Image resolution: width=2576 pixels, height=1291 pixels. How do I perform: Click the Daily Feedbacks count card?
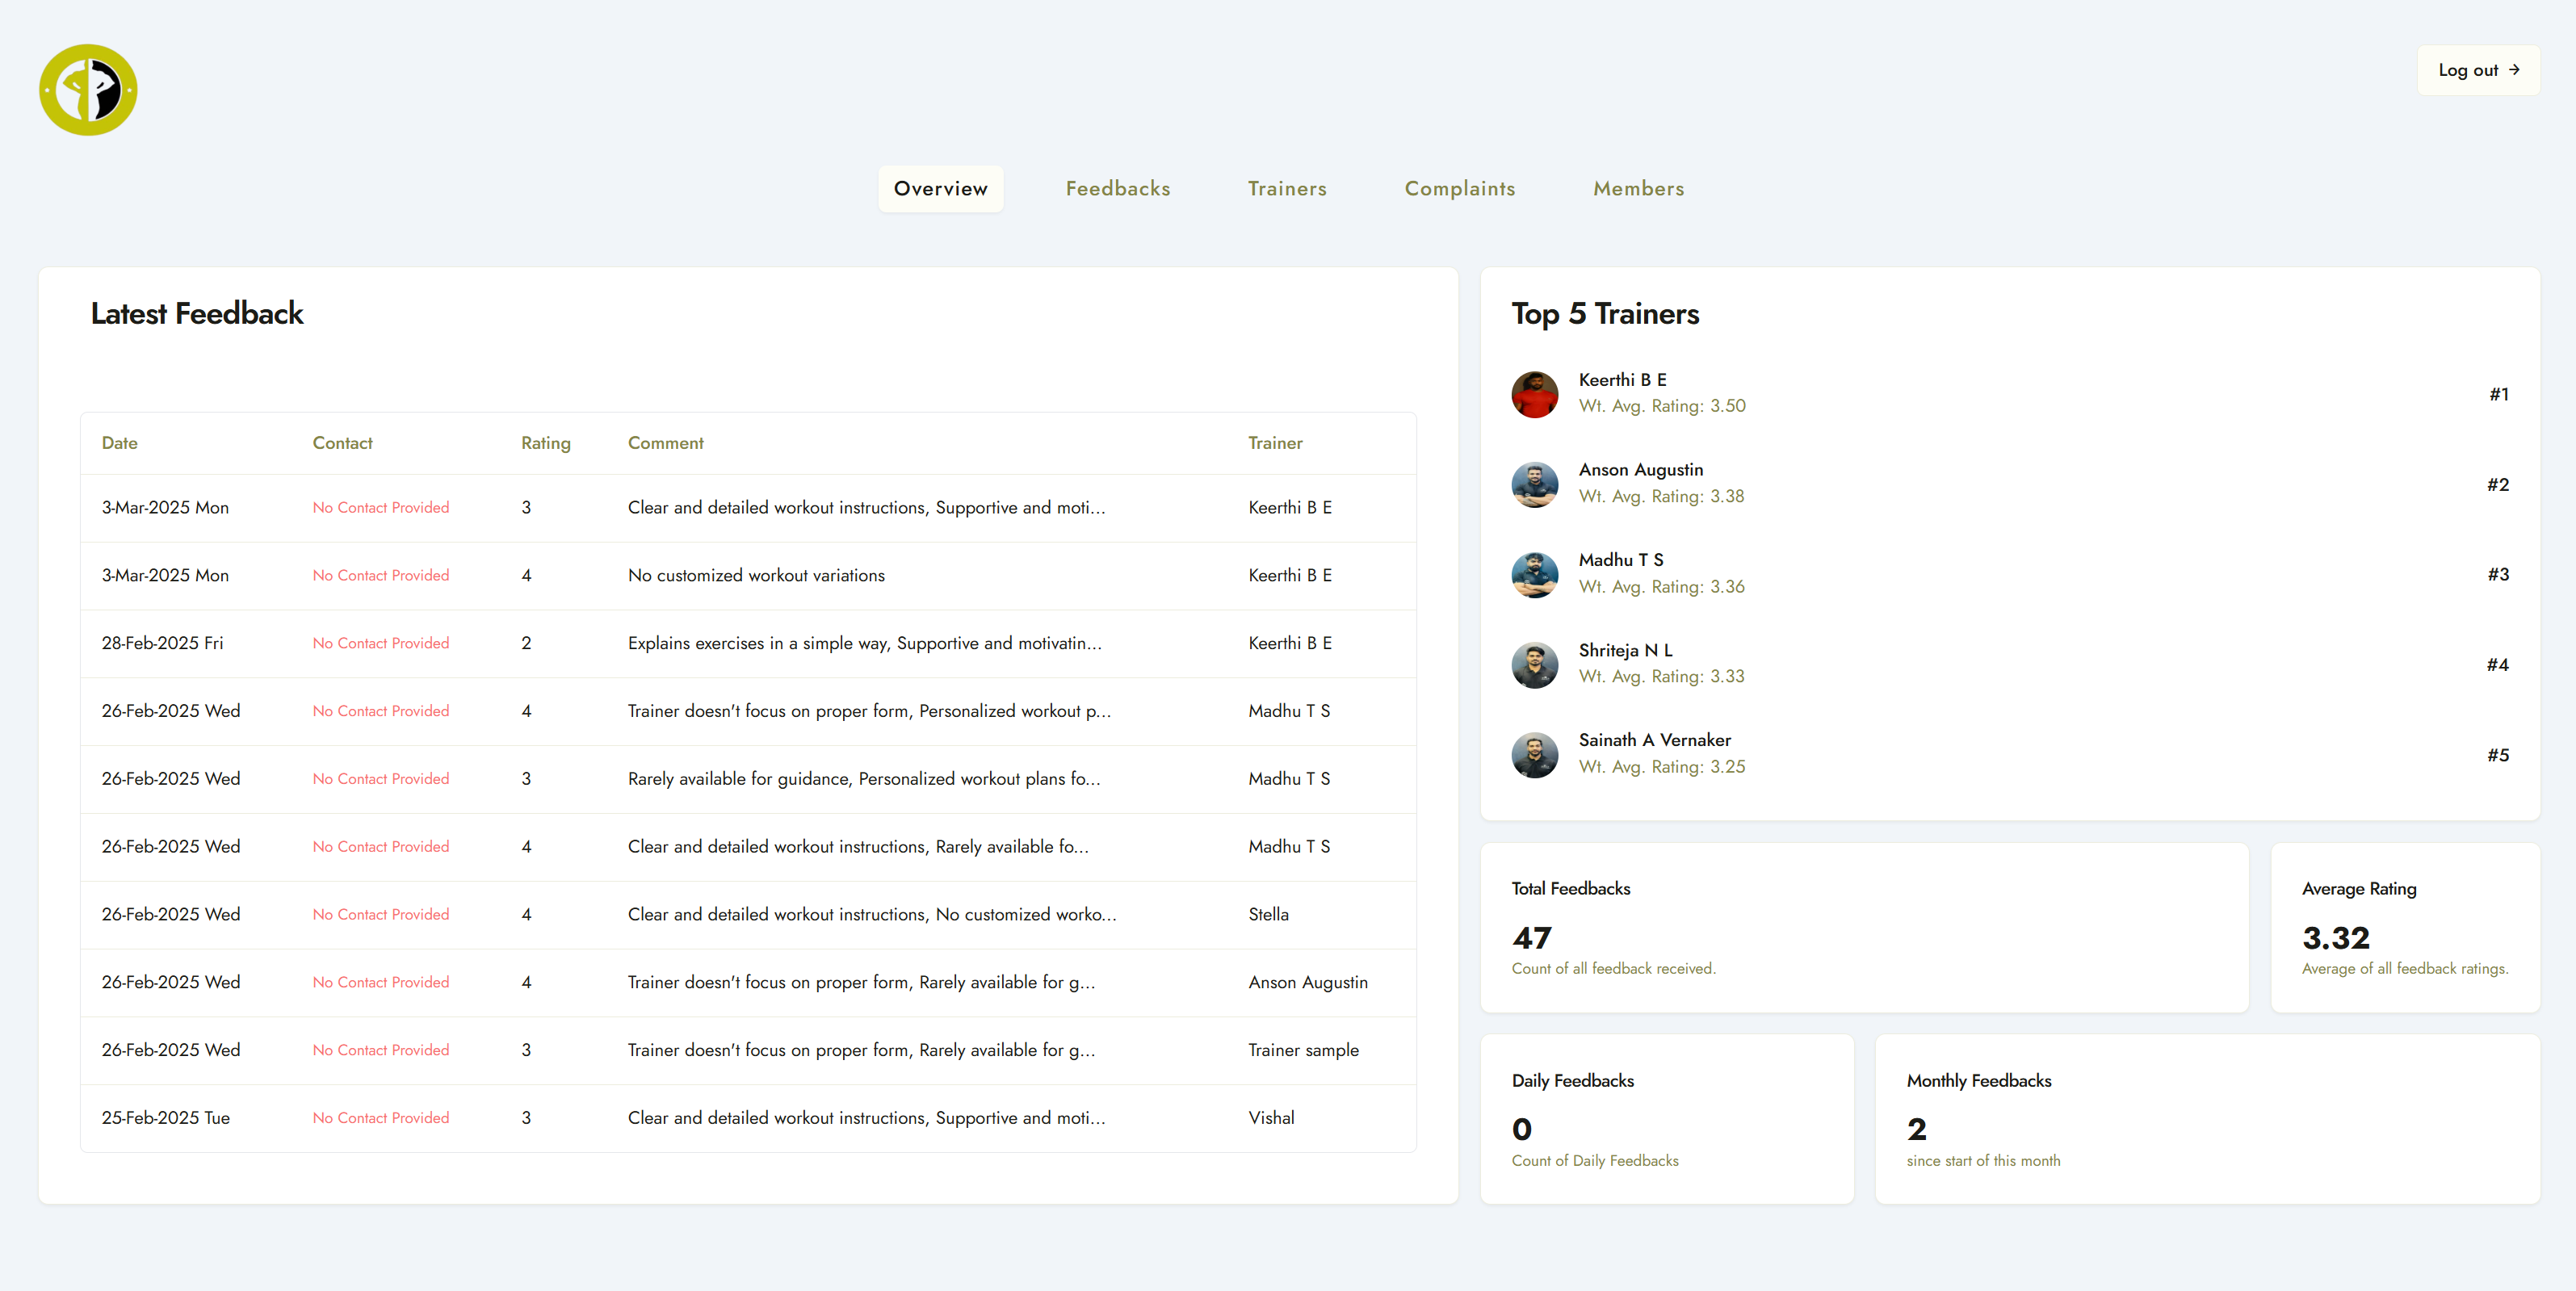coord(1666,1119)
